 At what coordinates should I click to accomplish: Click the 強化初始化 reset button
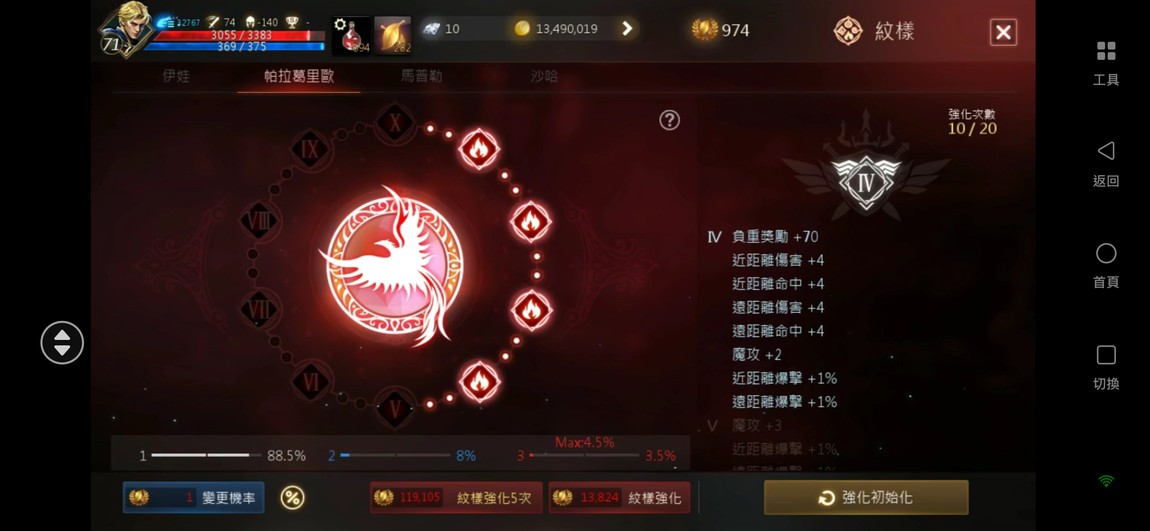click(x=866, y=498)
